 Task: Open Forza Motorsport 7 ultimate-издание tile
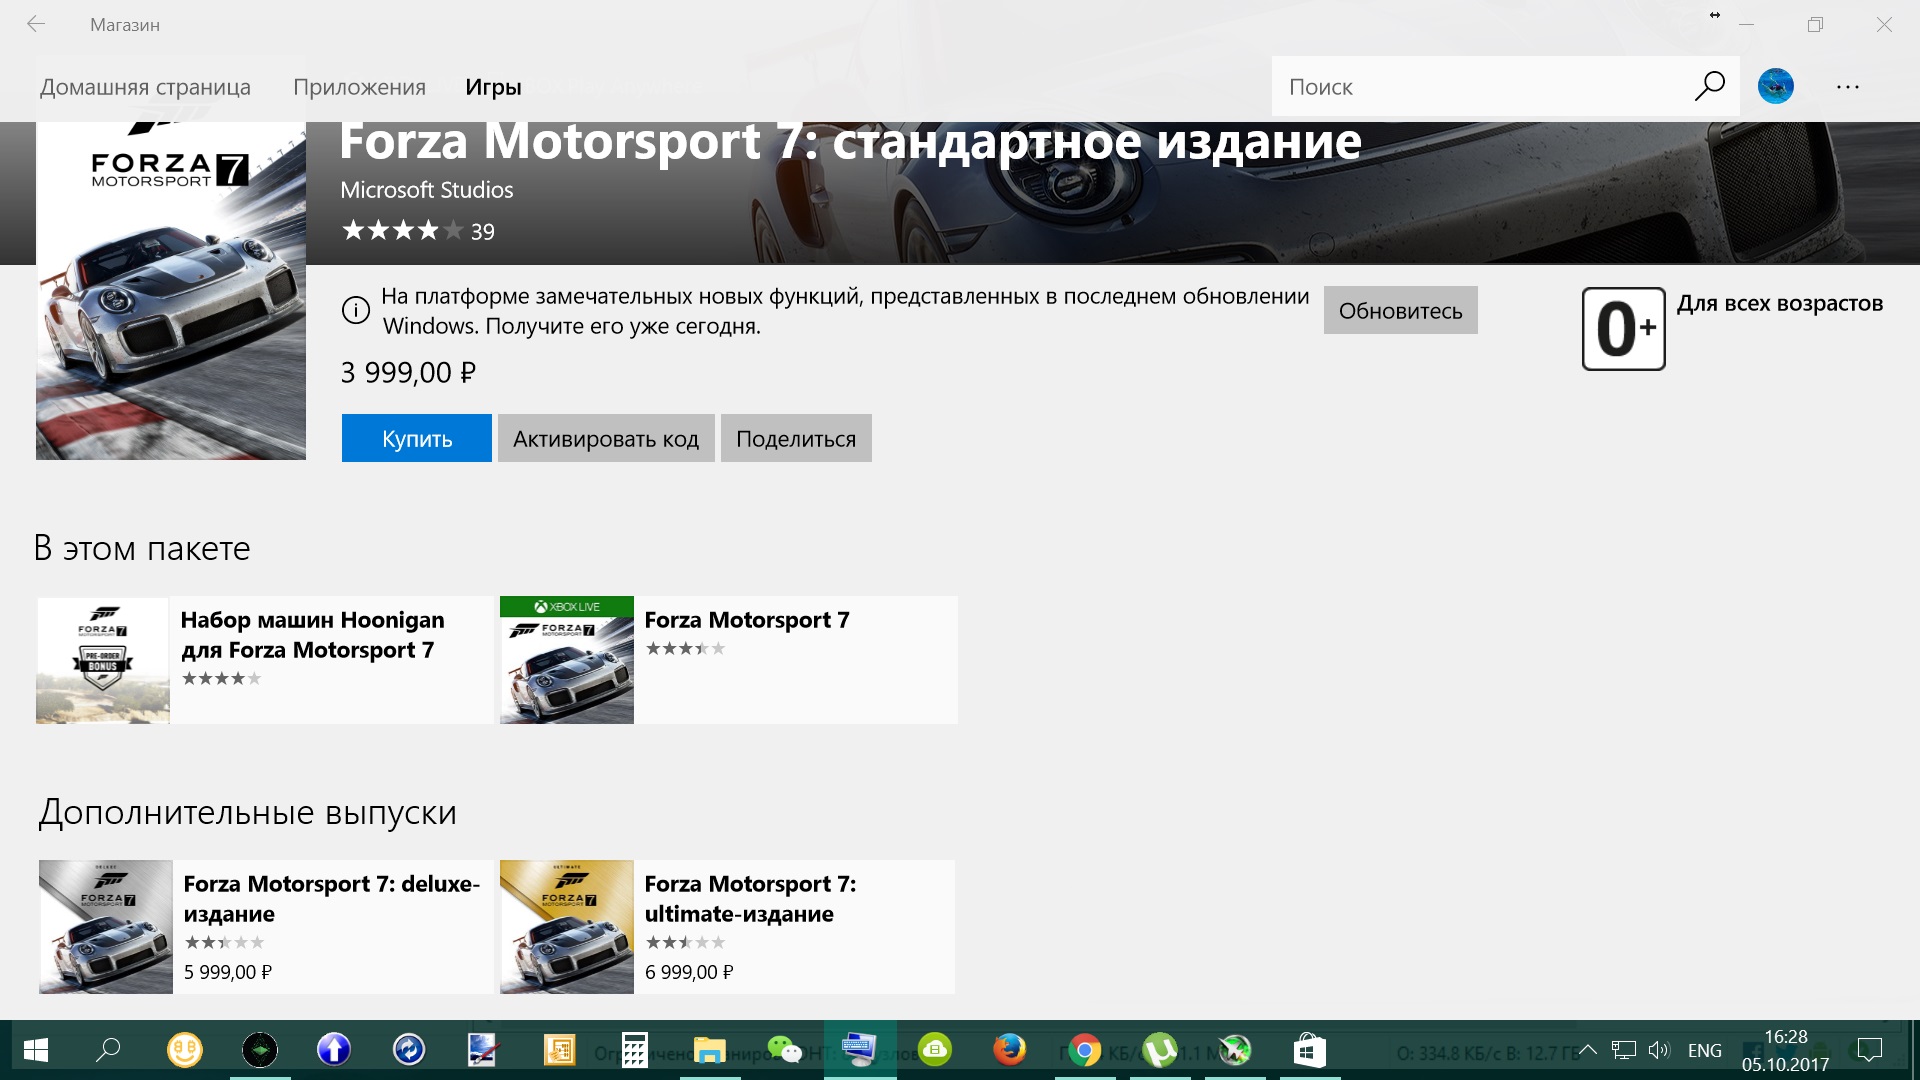tap(727, 927)
